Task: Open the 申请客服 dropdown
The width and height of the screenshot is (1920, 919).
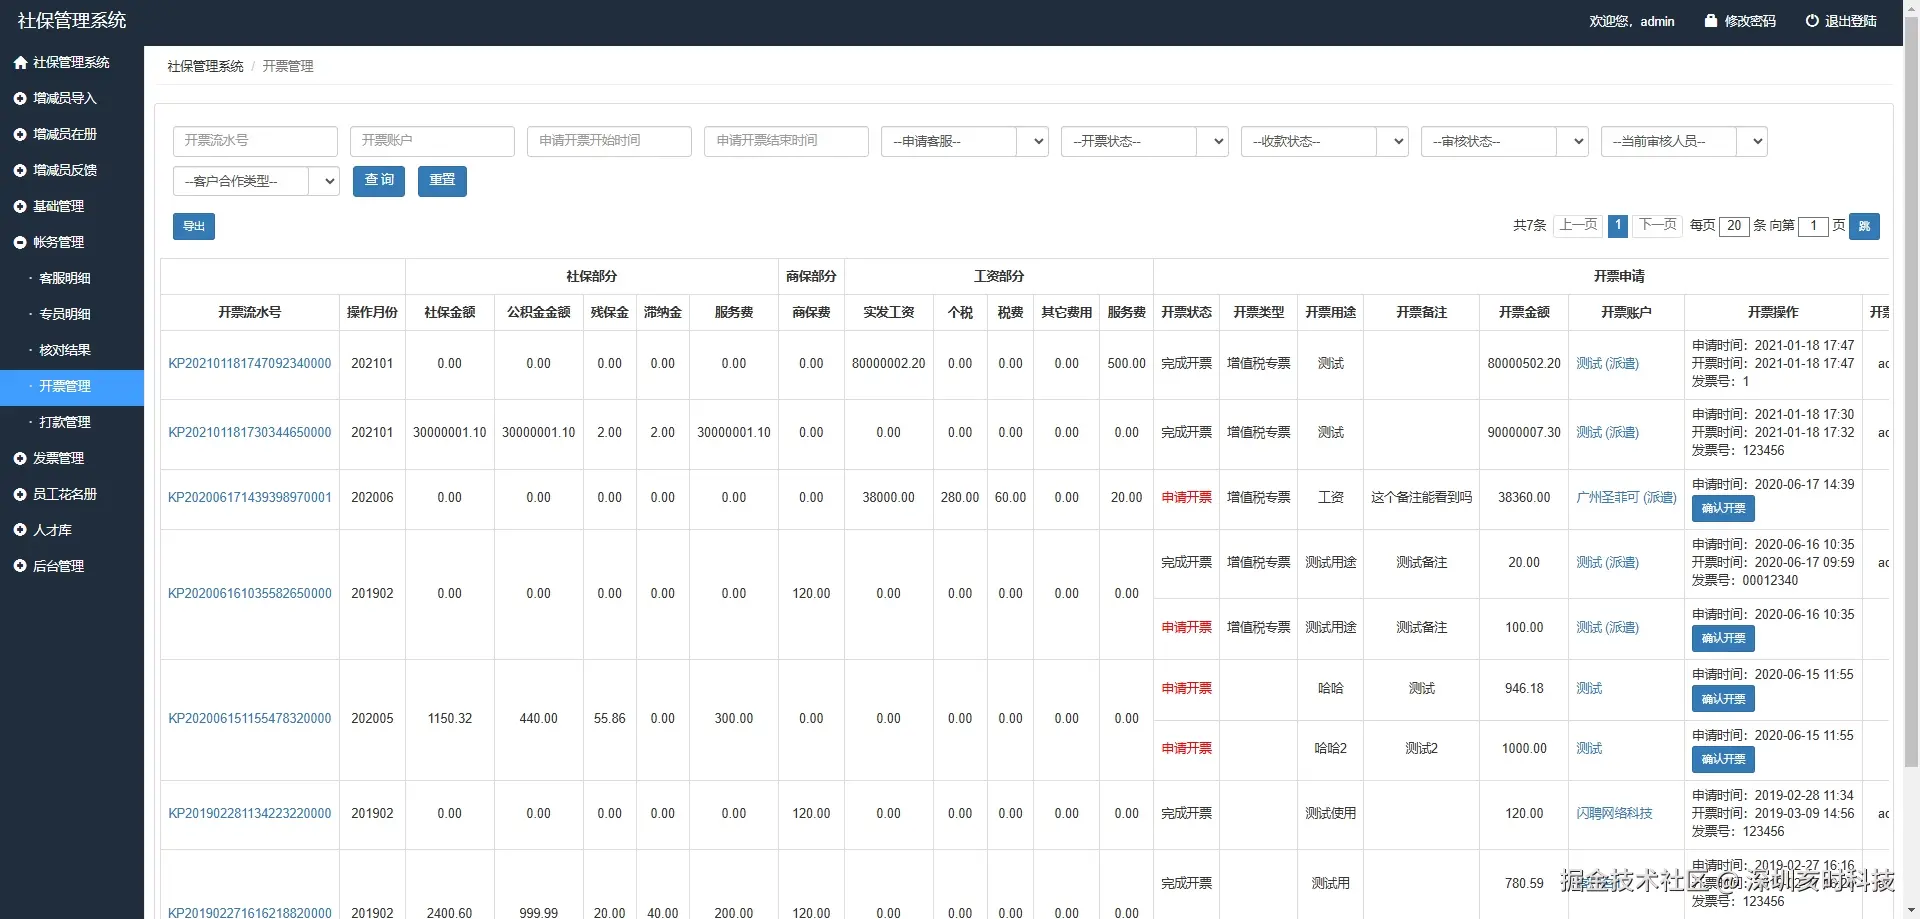Action: [965, 142]
